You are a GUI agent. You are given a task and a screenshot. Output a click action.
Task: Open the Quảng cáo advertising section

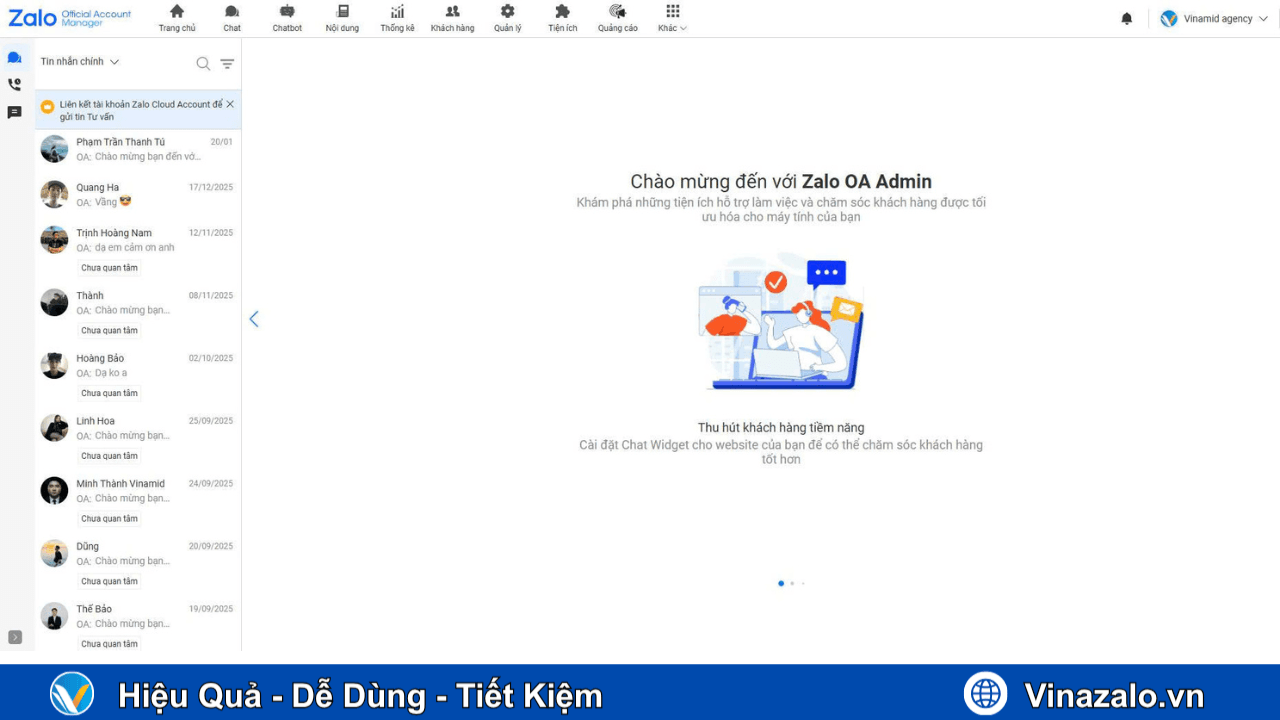[617, 17]
